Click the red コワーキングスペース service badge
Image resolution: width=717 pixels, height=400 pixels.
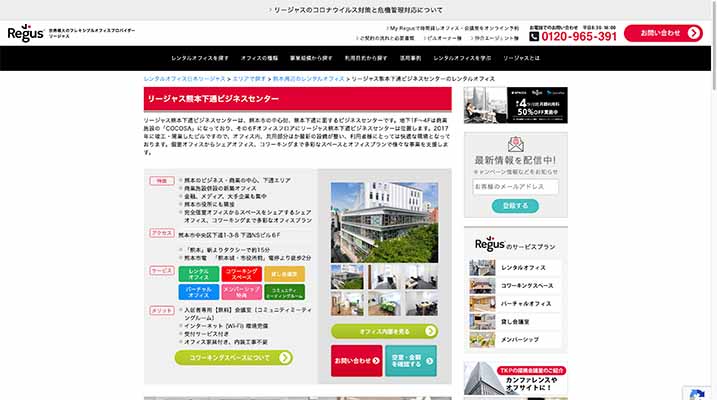click(241, 273)
